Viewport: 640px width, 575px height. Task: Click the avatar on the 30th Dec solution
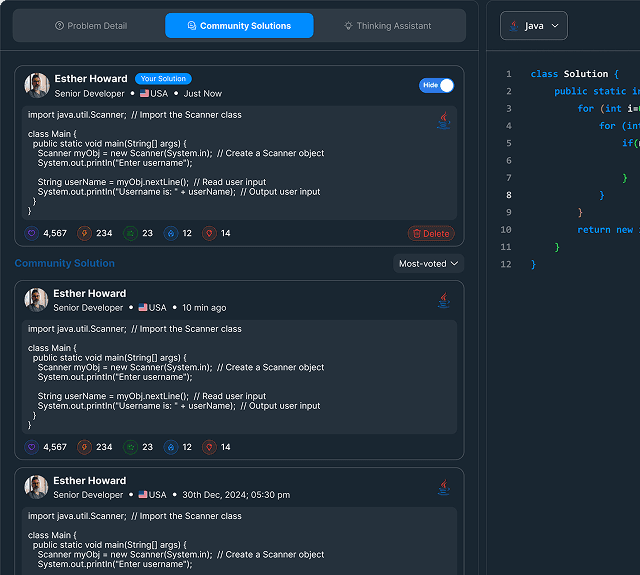point(37,487)
